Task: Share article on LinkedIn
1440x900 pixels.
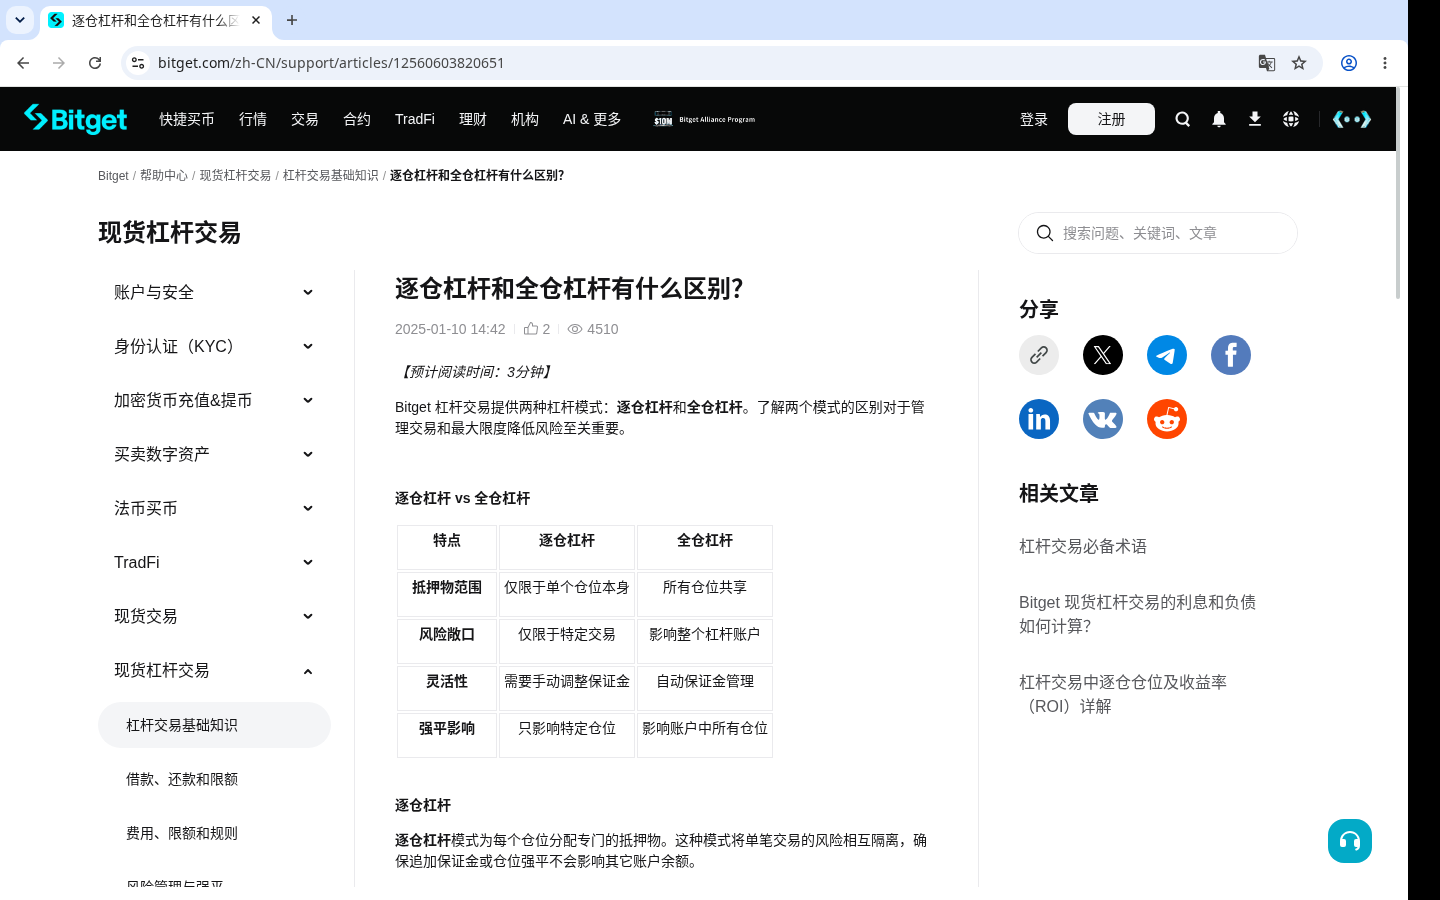Action: [x=1039, y=419]
